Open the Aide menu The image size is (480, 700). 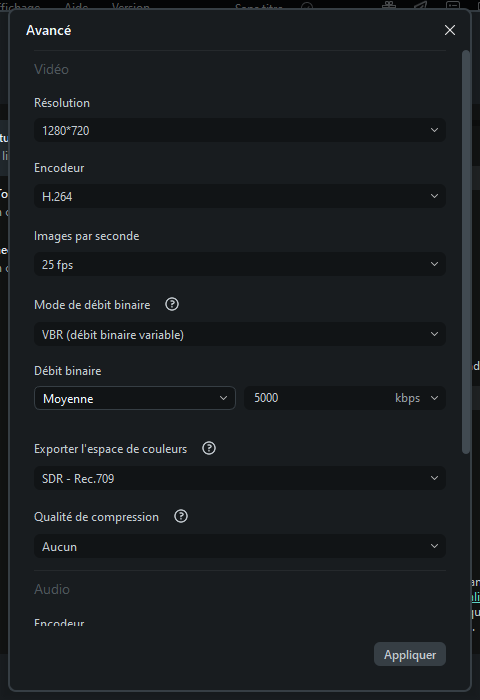[x=76, y=6]
